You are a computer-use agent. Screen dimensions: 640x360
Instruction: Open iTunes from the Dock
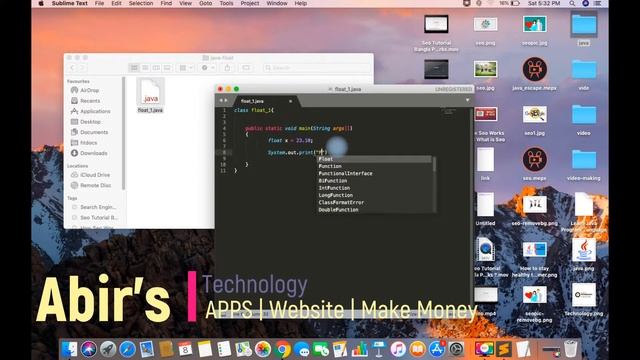tap(398, 349)
